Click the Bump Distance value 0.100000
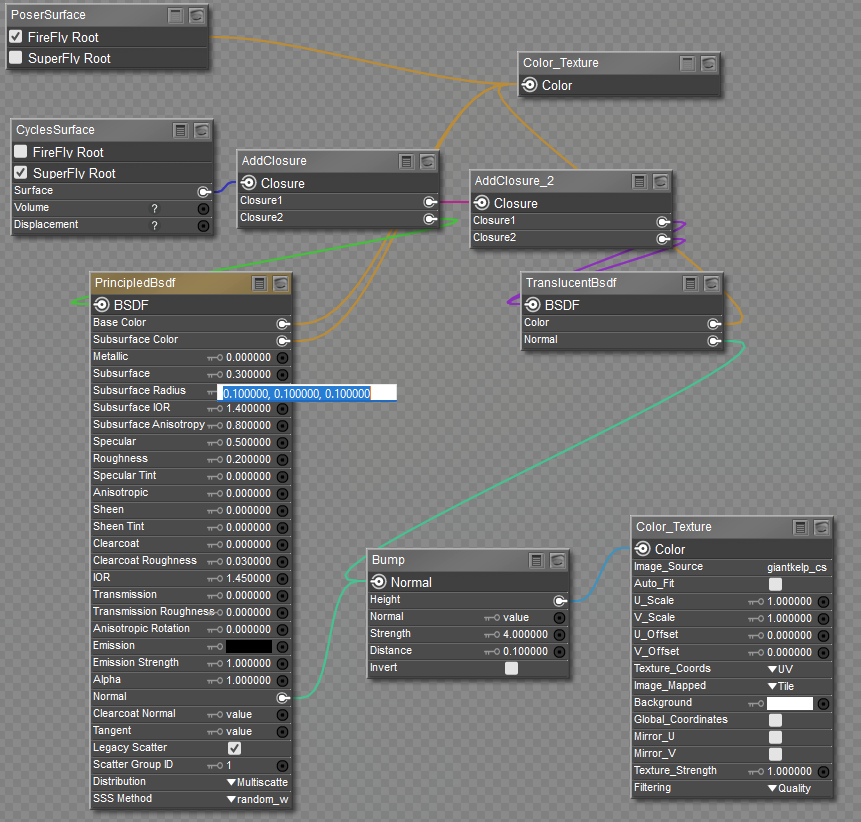Viewport: 861px width, 822px height. [525, 652]
